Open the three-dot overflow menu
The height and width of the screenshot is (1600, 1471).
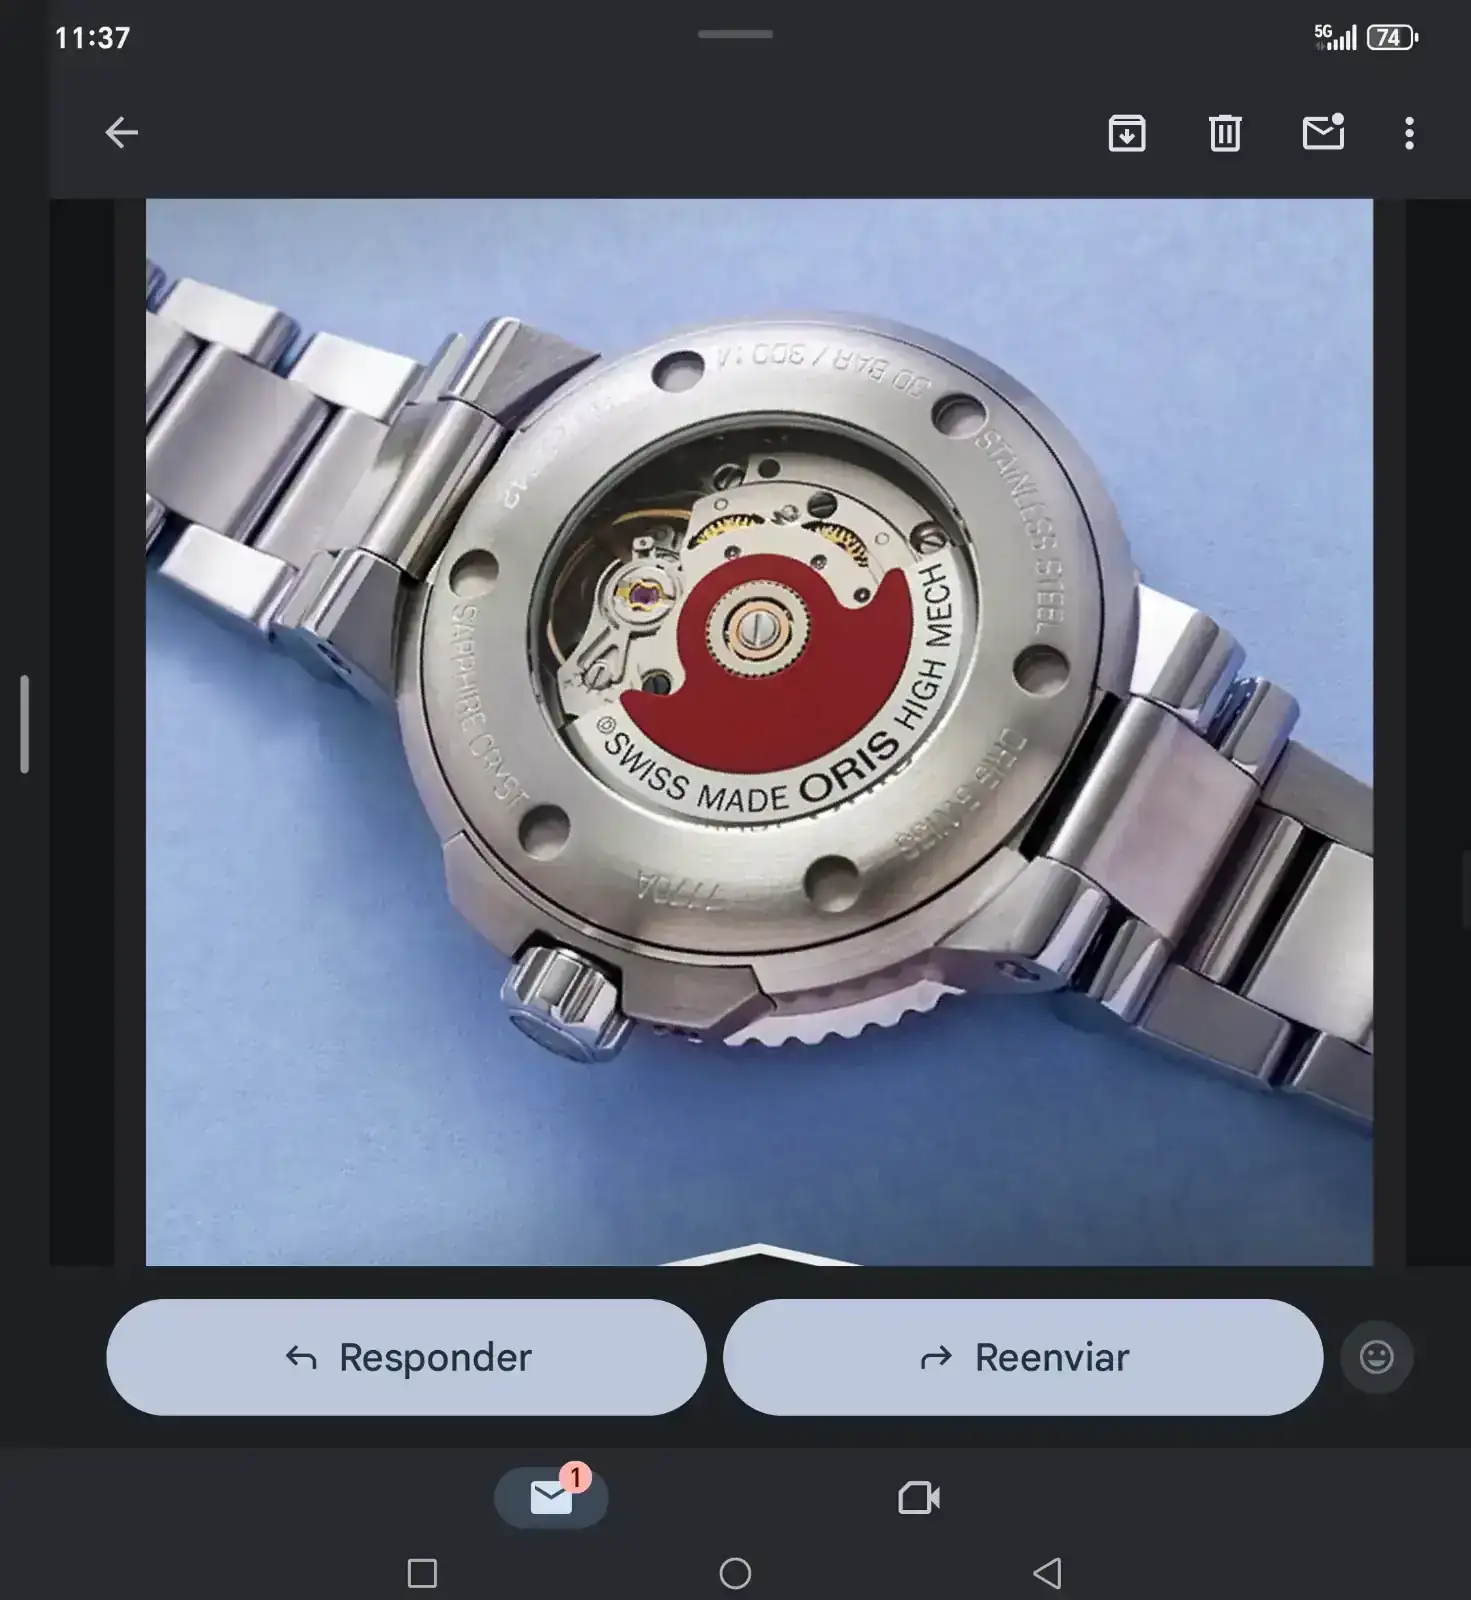click(x=1409, y=133)
